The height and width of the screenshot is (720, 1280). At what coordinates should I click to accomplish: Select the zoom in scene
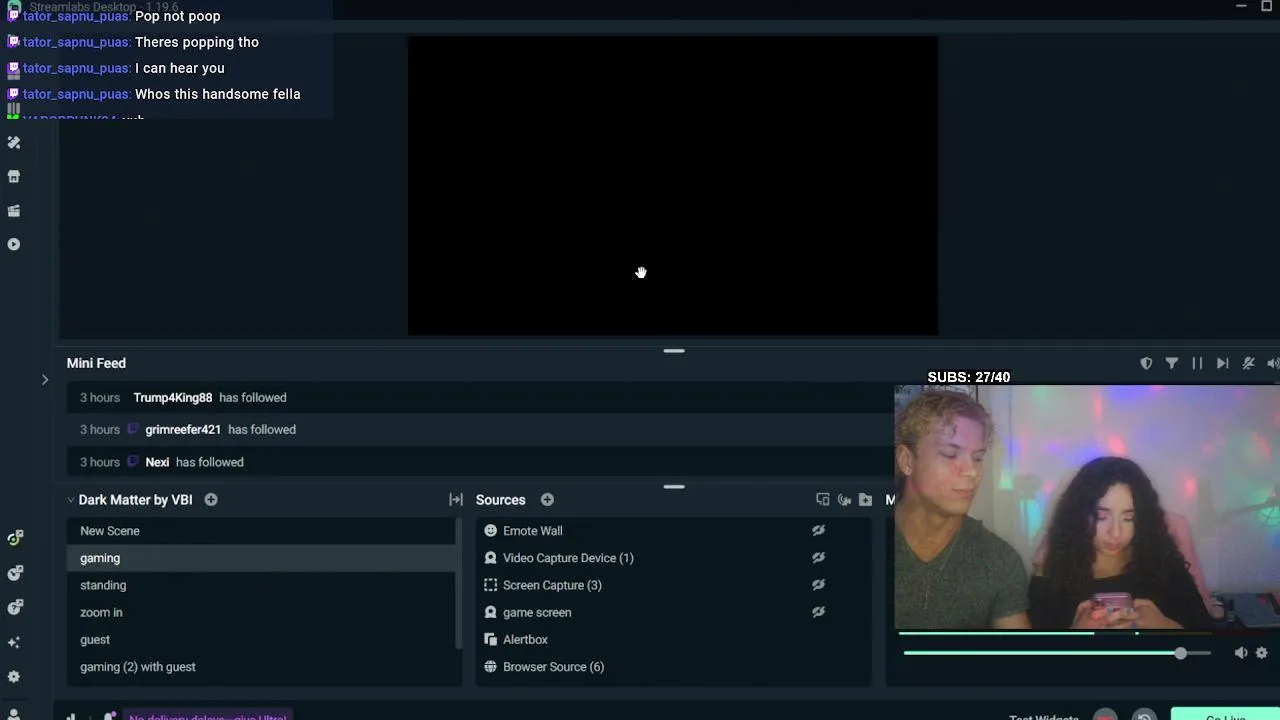(x=261, y=612)
